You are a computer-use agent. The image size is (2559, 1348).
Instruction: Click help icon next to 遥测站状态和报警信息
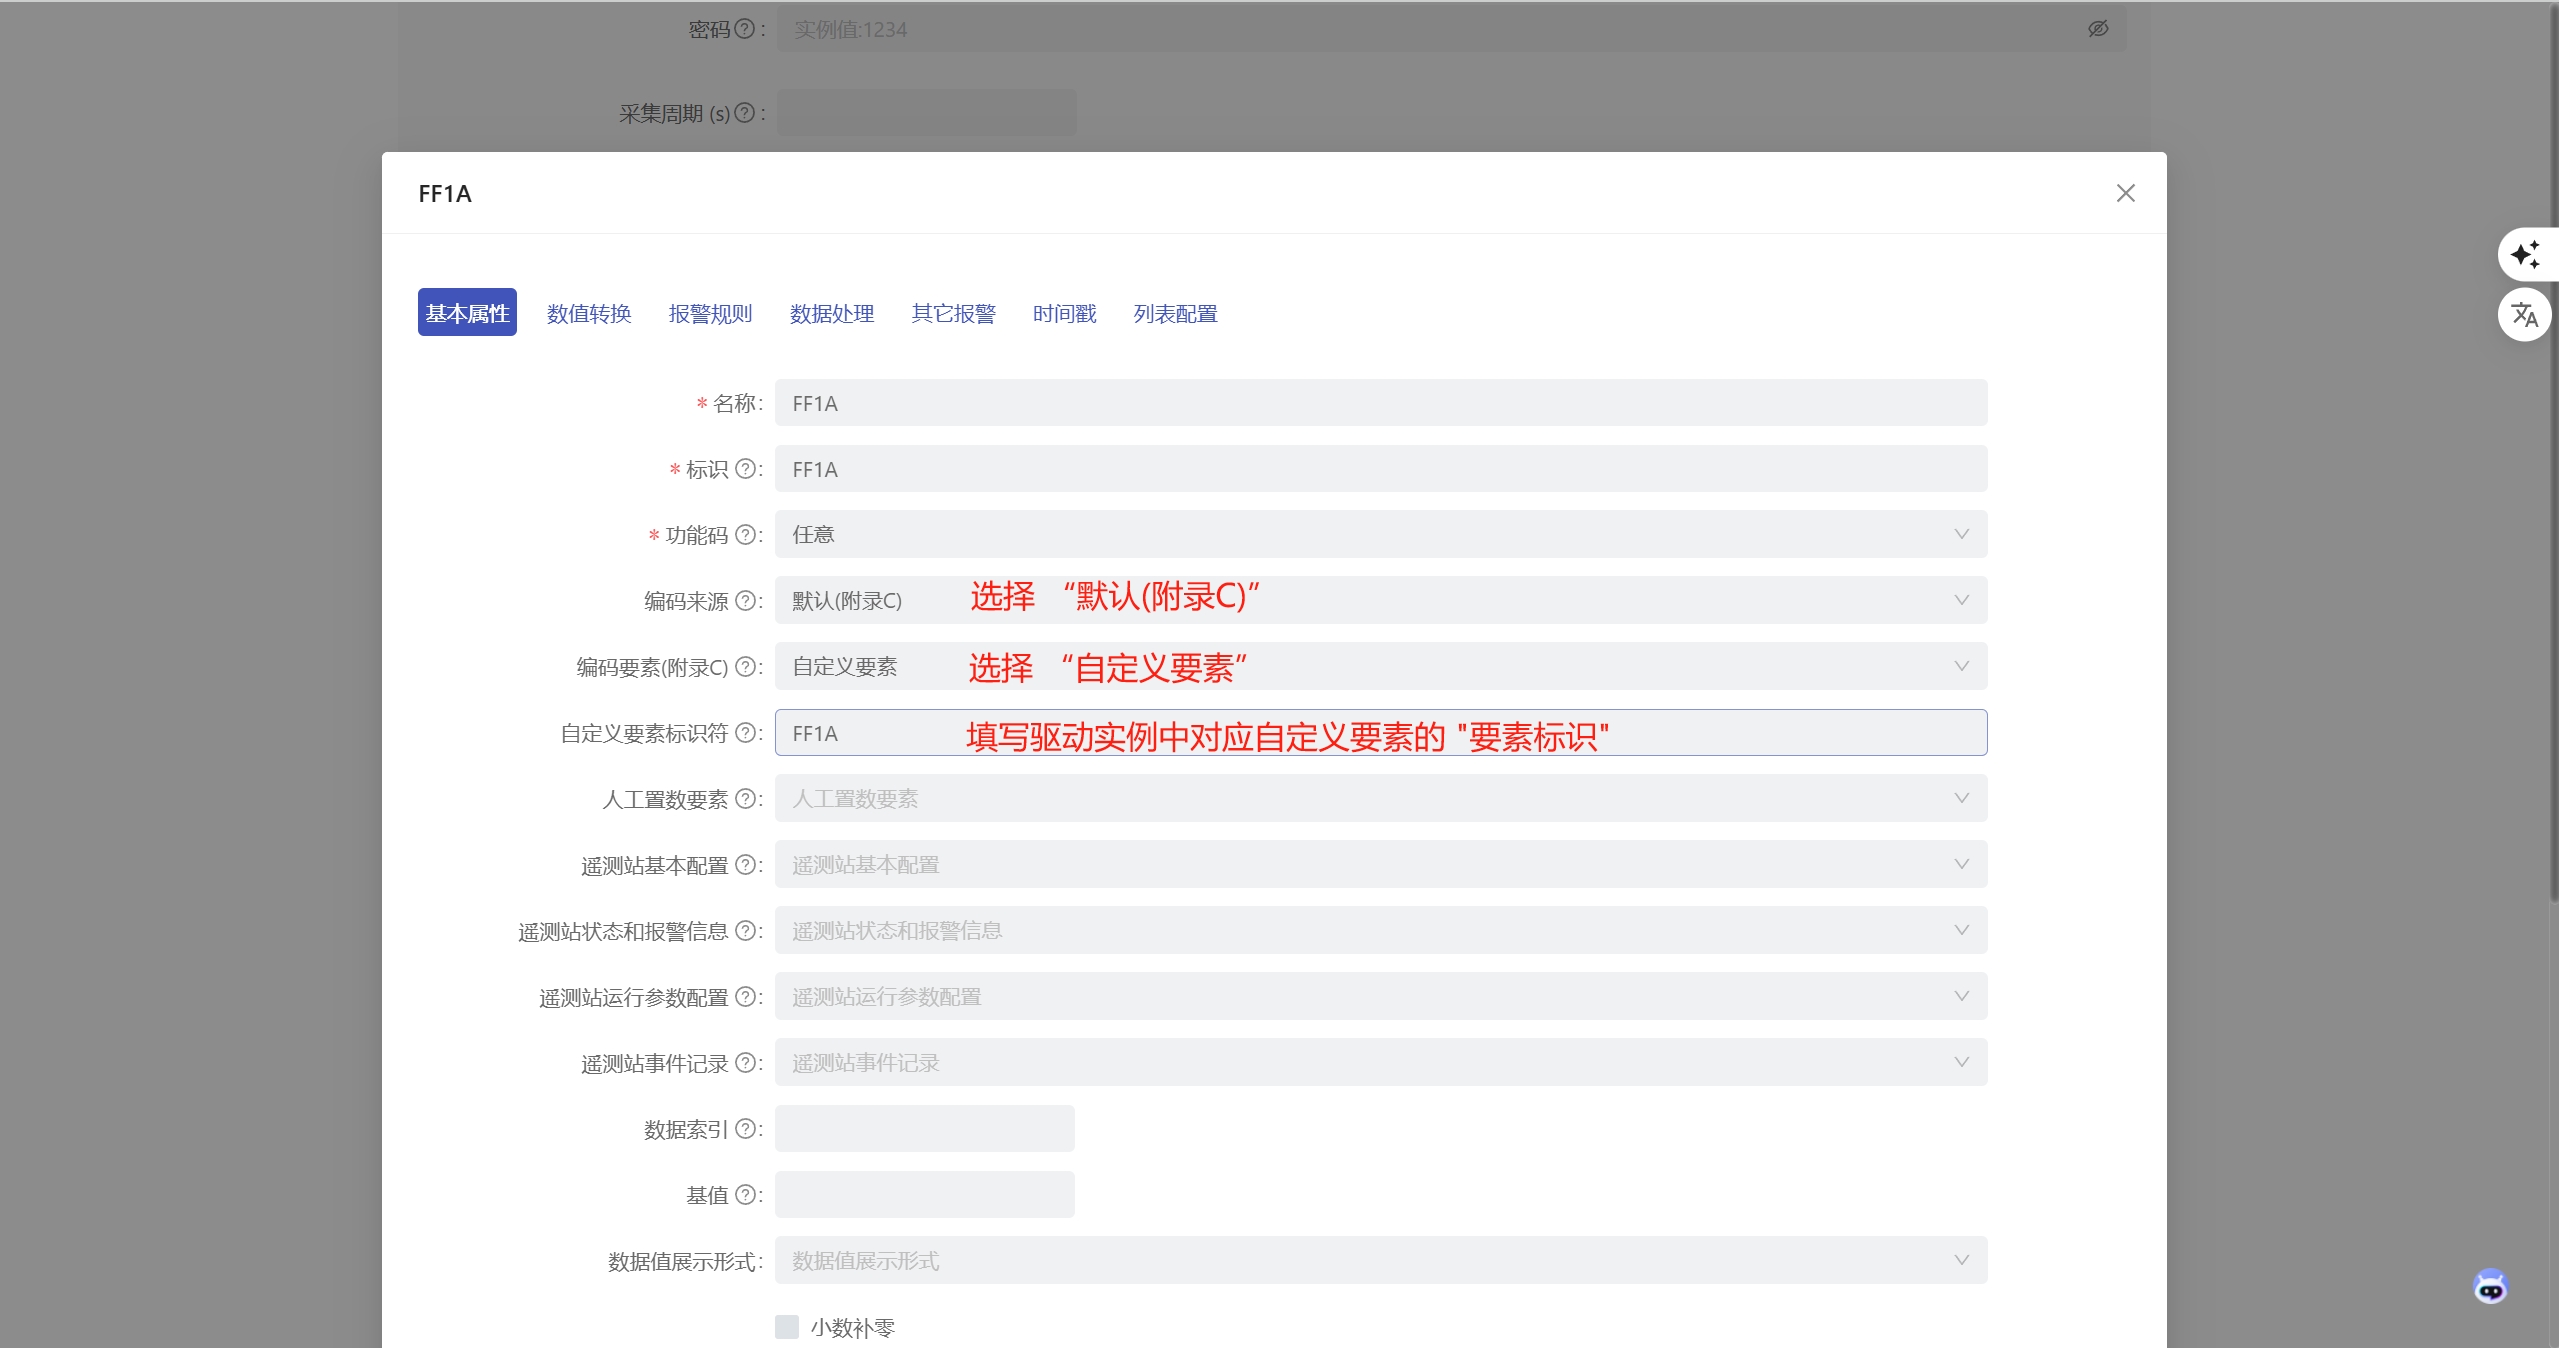745,931
